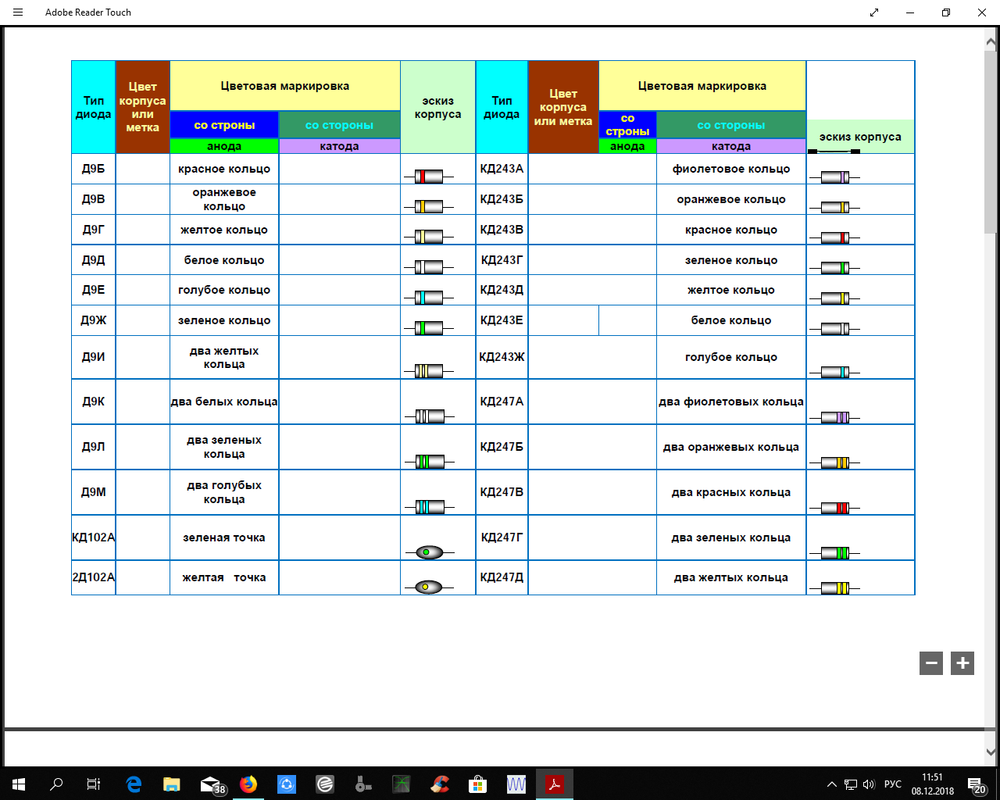Open the waveform app on the taskbar

coord(516,784)
